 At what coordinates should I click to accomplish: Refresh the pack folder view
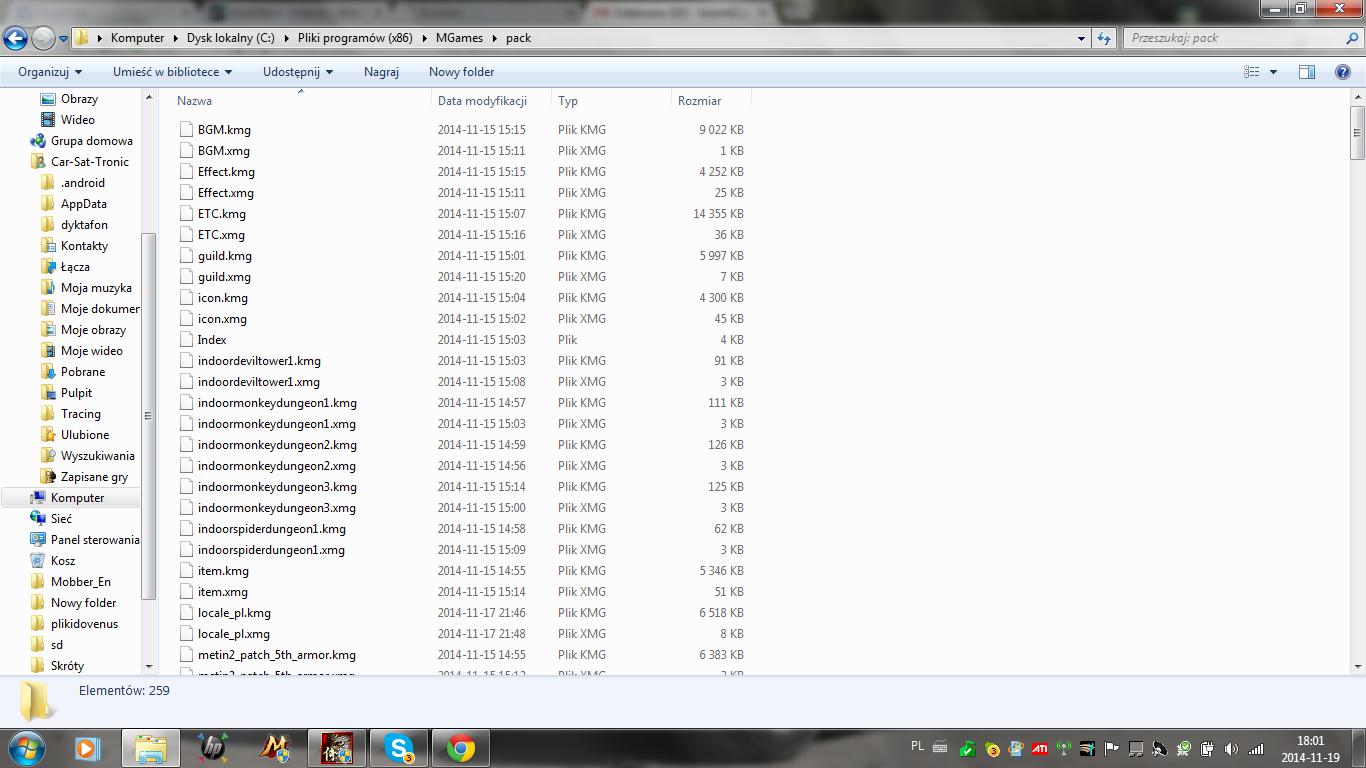(x=1104, y=38)
